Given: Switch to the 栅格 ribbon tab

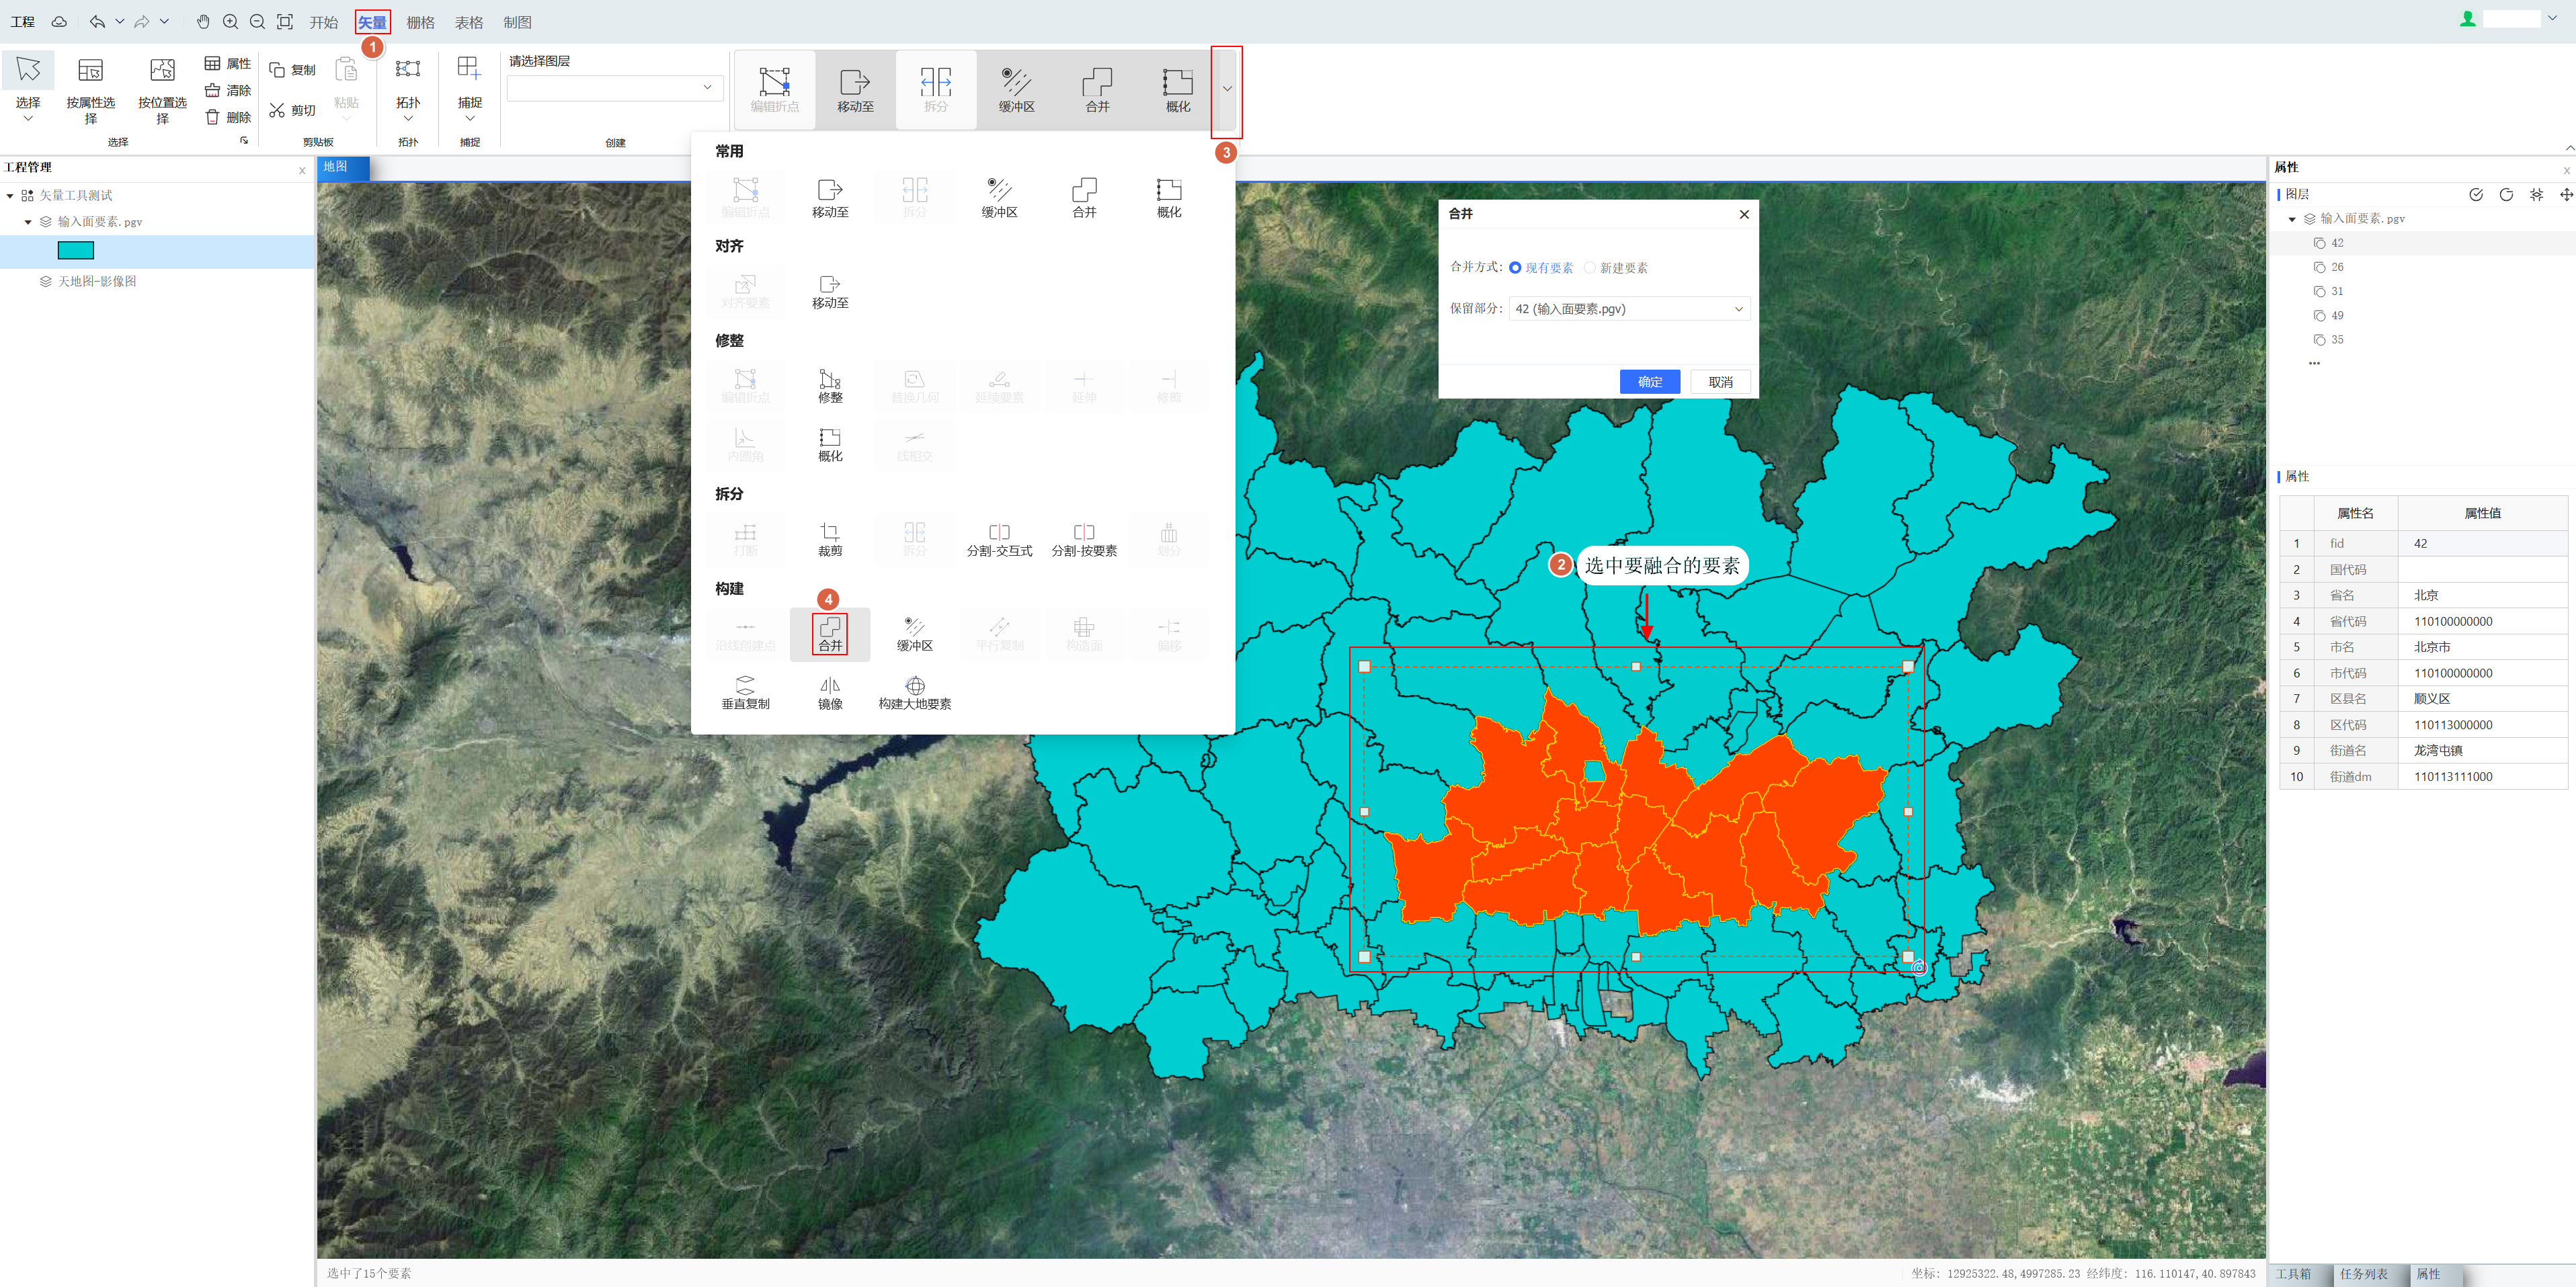Looking at the screenshot, I should click(420, 22).
